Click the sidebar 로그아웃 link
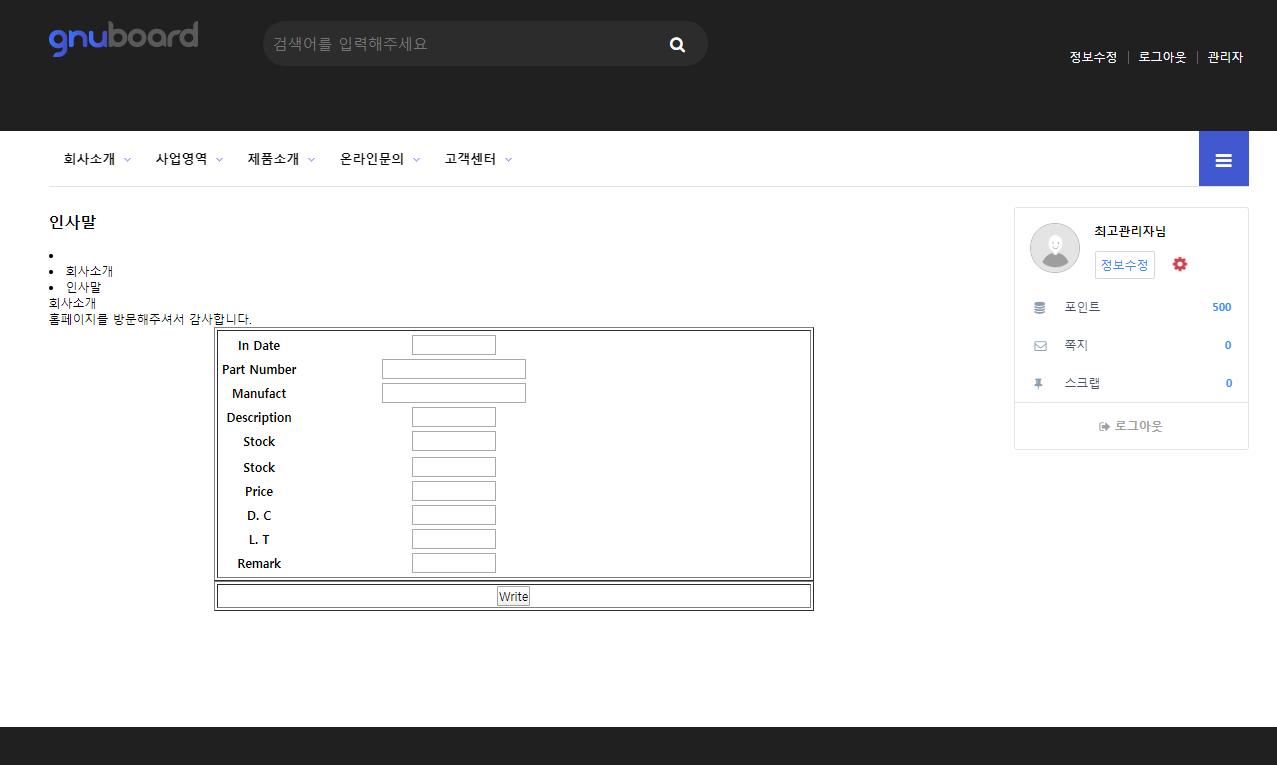The image size is (1277, 765). [1131, 426]
